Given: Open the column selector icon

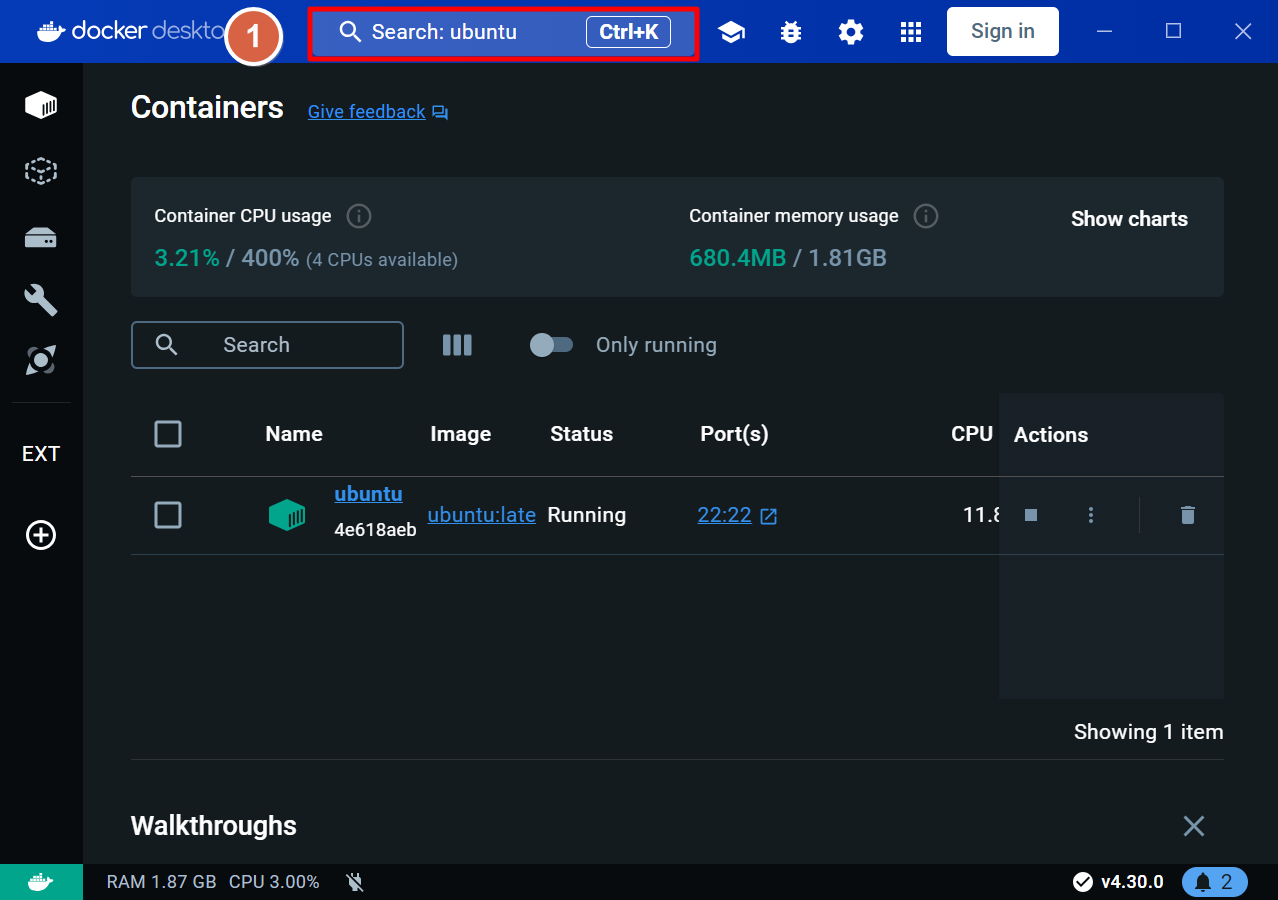Looking at the screenshot, I should point(457,345).
